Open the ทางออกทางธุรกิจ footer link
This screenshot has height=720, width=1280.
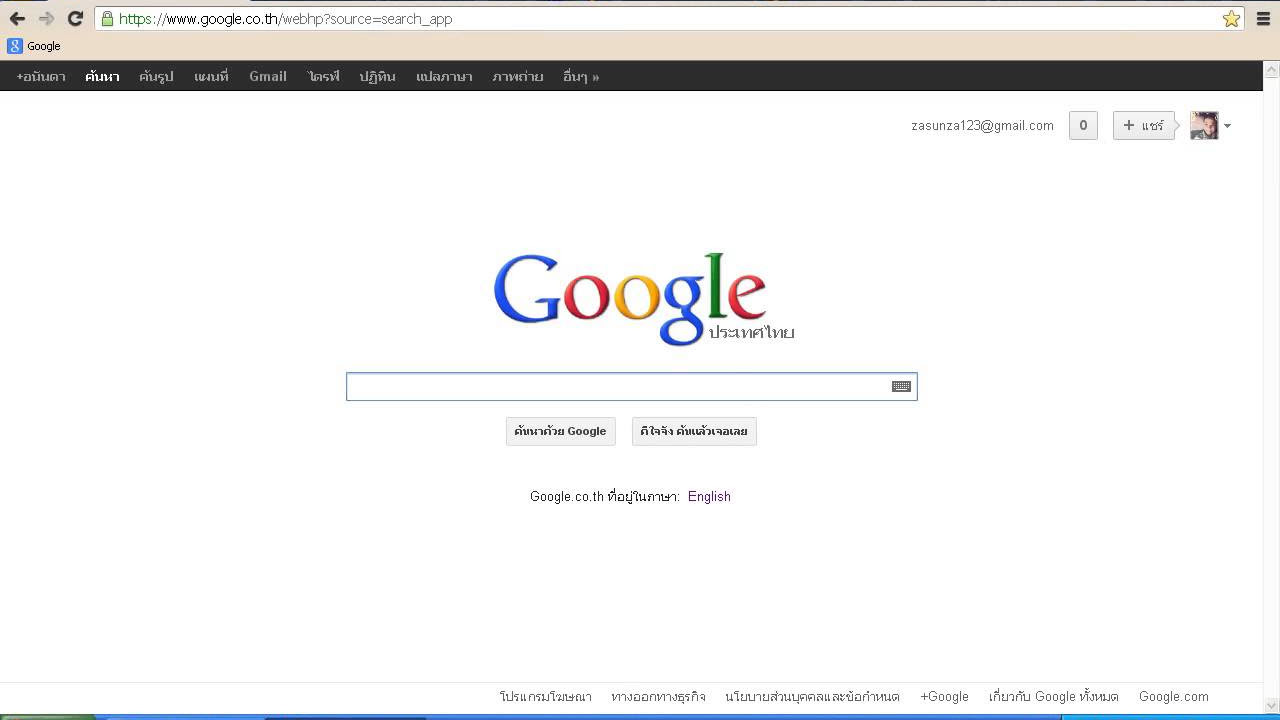(658, 696)
